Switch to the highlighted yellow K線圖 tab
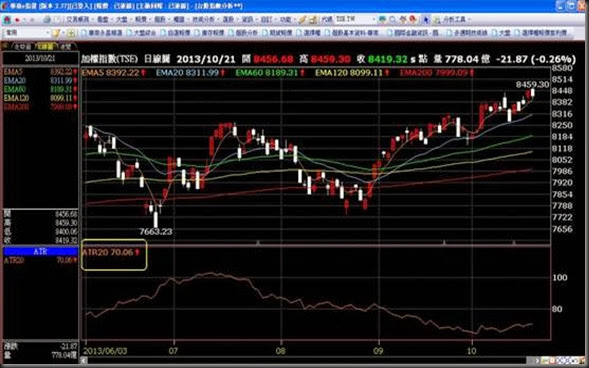This screenshot has height=368, width=589. [45, 46]
